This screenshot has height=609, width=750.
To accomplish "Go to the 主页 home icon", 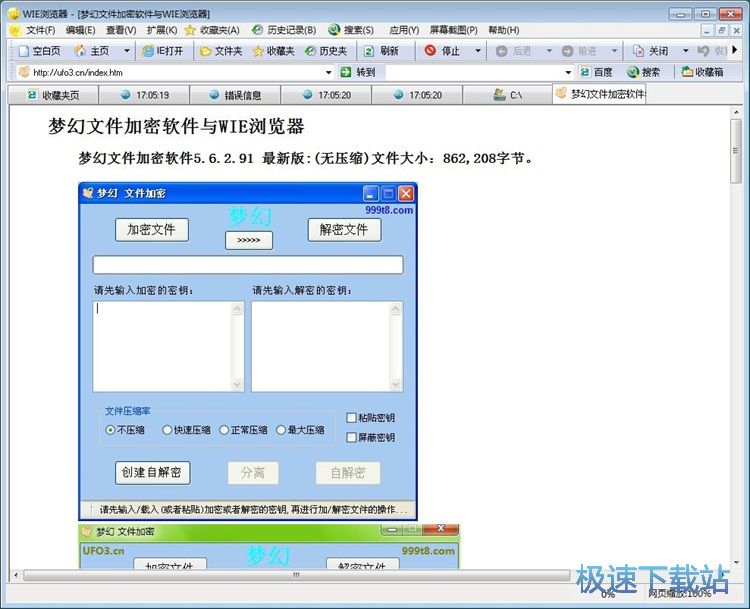I will pyautogui.click(x=80, y=50).
